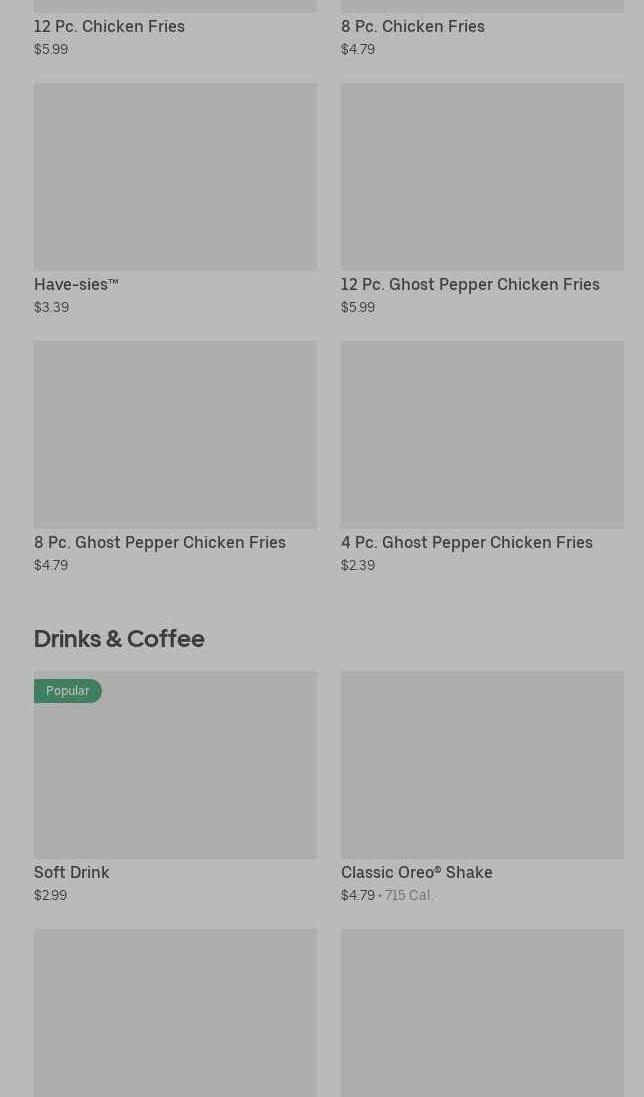Image resolution: width=644 pixels, height=1097 pixels.
Task: Open 4 Pc. Ghost Pepper Chicken Fries title
Action: pyautogui.click(x=467, y=543)
